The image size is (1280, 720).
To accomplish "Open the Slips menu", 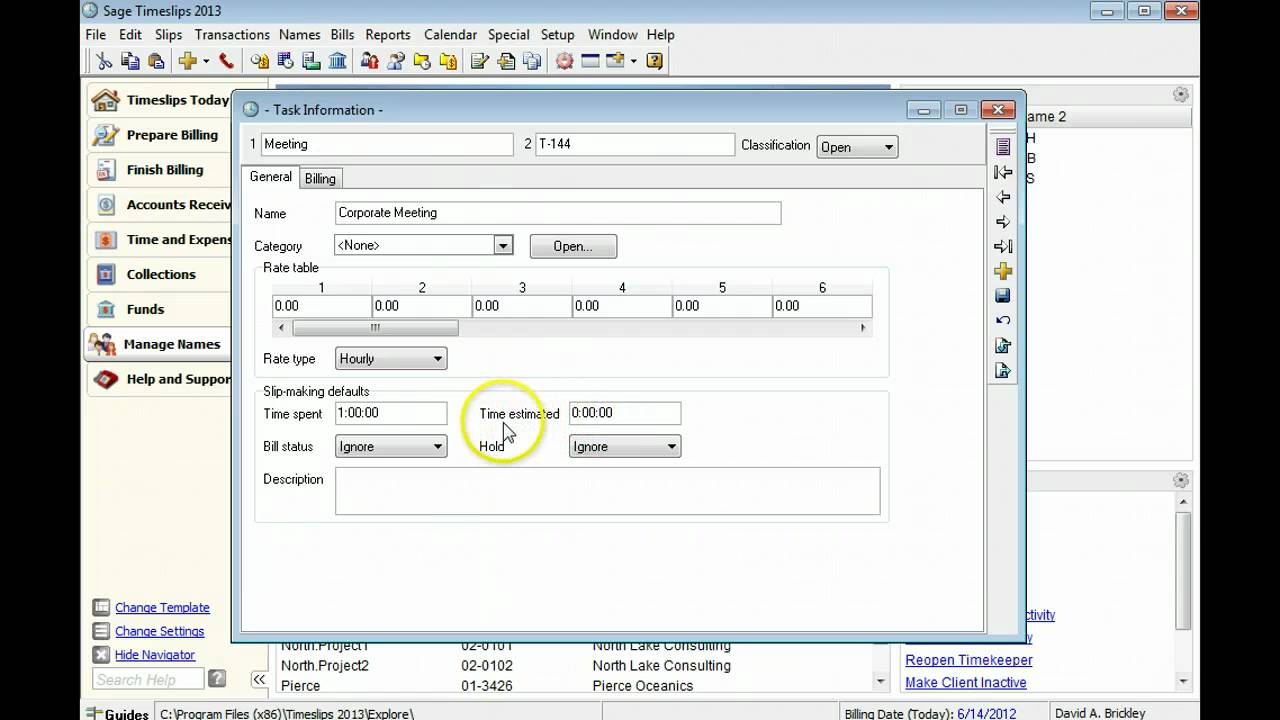I will pos(168,34).
